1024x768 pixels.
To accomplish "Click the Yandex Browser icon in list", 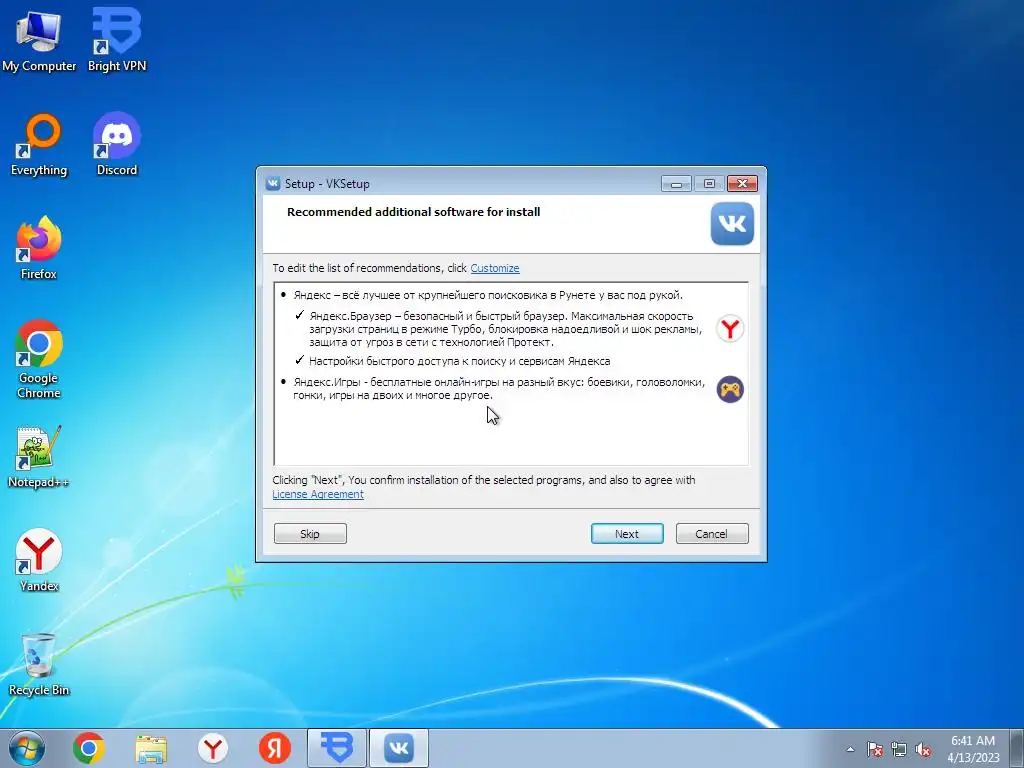I will (x=730, y=328).
